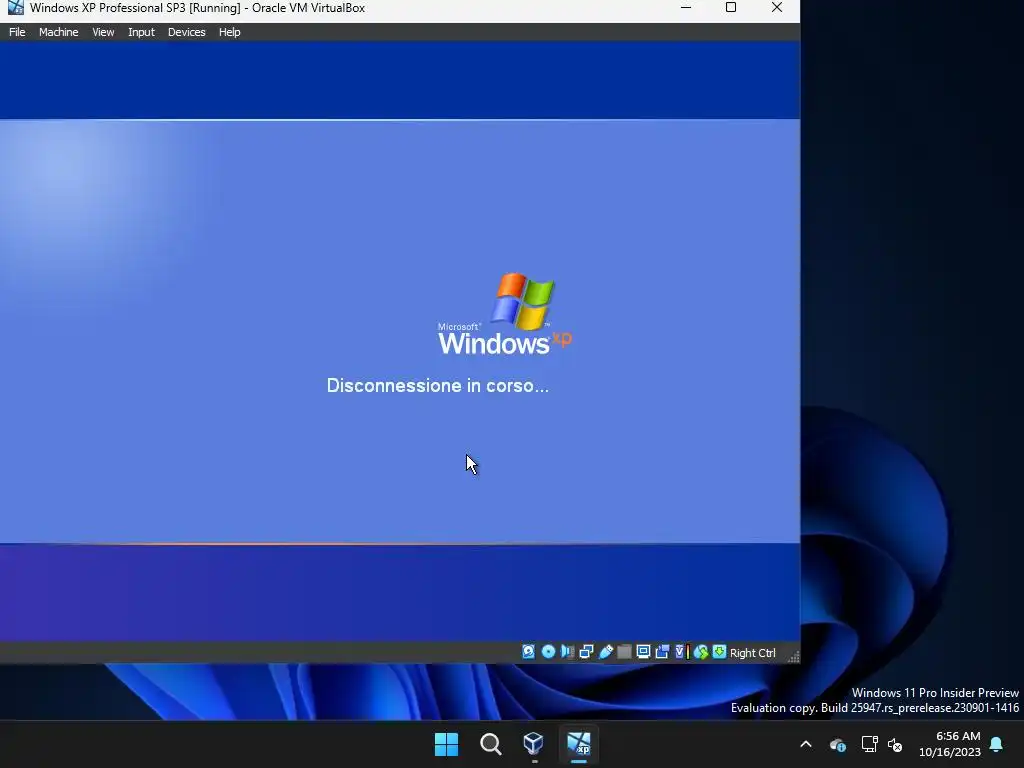Open the File menu in VirtualBox
This screenshot has width=1024, height=768.
pos(17,32)
